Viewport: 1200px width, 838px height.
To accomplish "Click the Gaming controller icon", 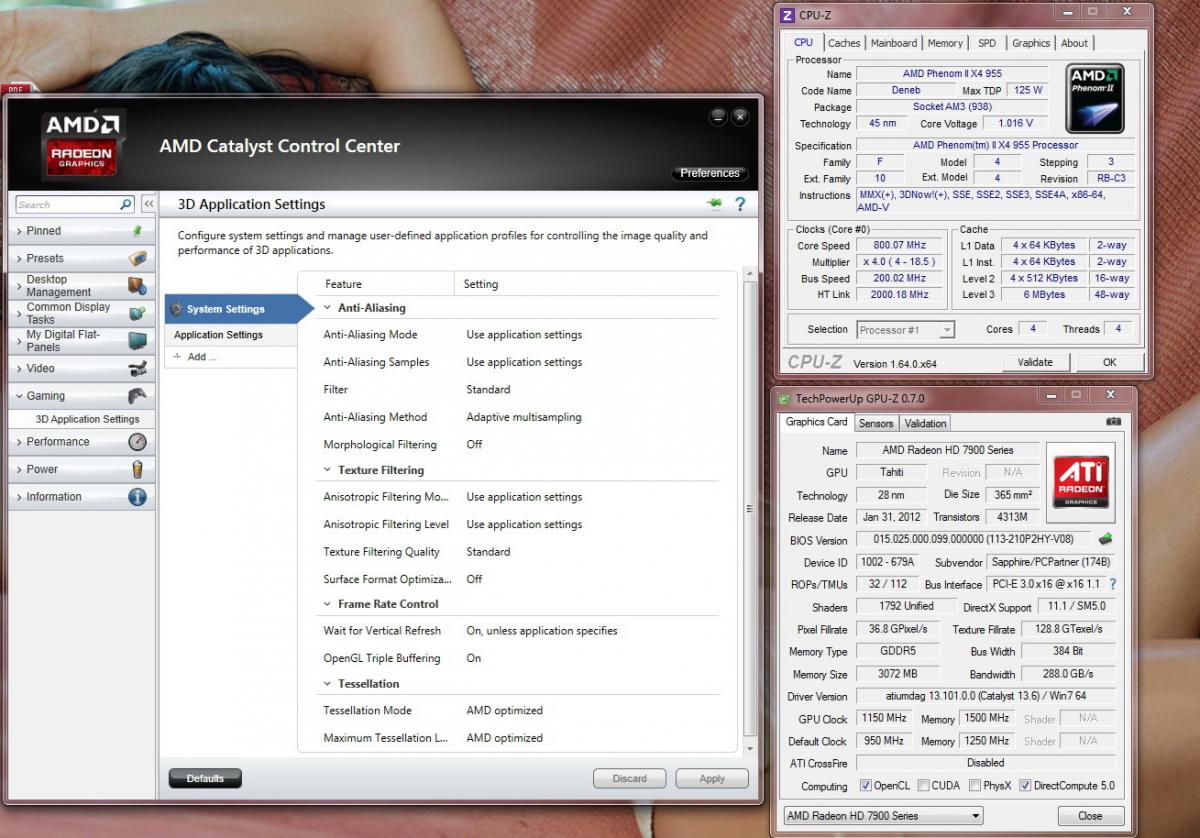I will point(138,396).
